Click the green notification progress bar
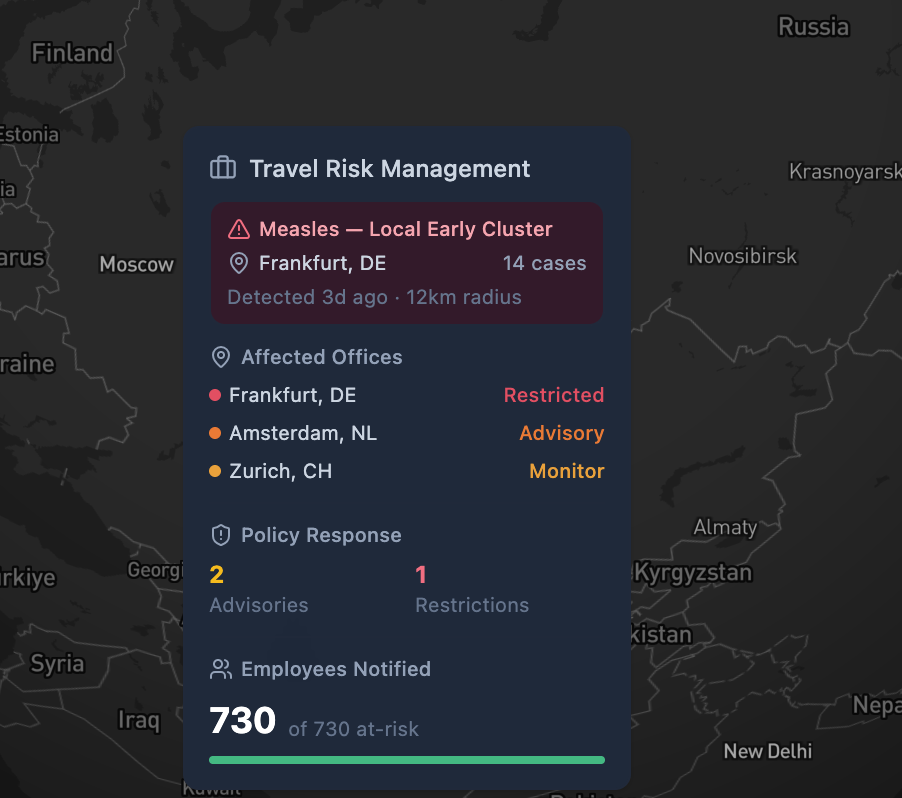This screenshot has height=798, width=902. 407,759
